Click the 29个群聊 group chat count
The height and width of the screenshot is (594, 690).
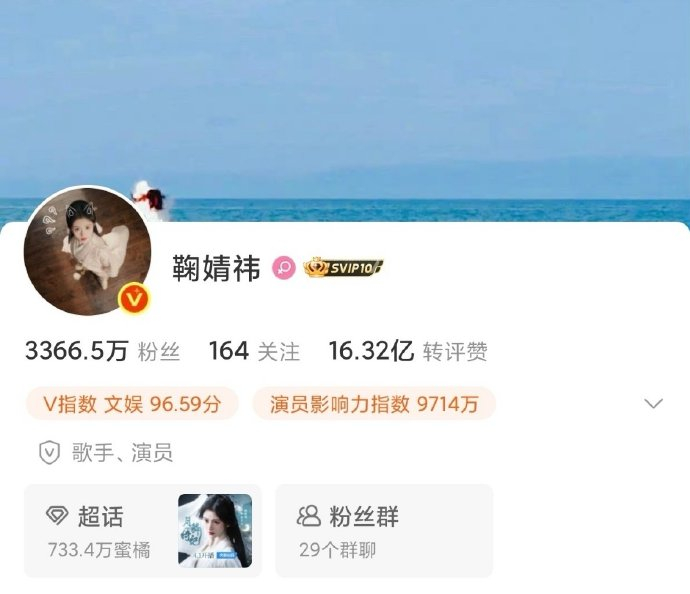click(x=338, y=550)
